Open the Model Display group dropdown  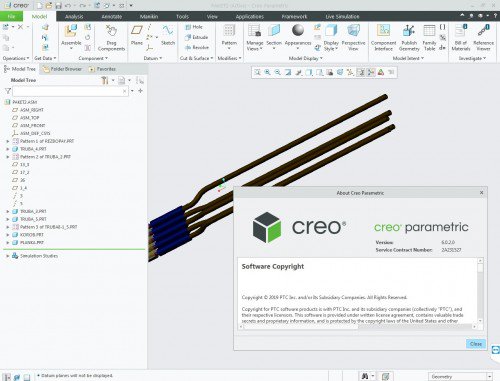[x=305, y=58]
